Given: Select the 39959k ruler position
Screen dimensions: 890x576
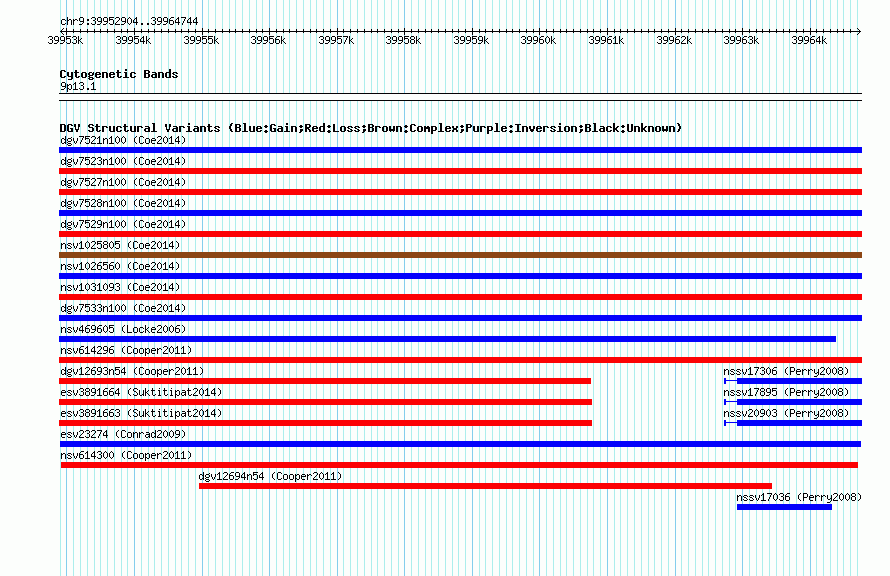Looking at the screenshot, I should 471,40.
